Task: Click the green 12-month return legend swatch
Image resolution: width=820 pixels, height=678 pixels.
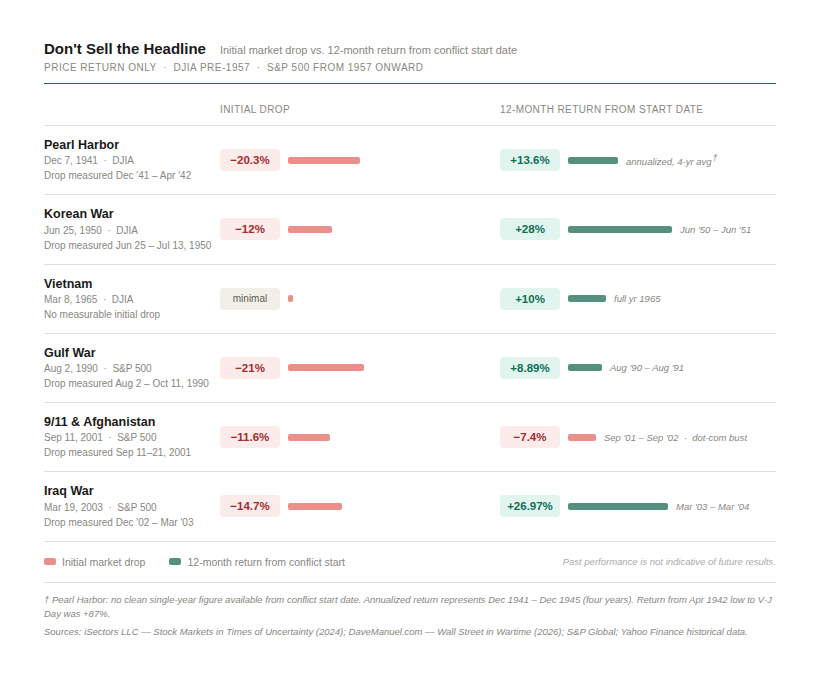Action: pyautogui.click(x=175, y=562)
